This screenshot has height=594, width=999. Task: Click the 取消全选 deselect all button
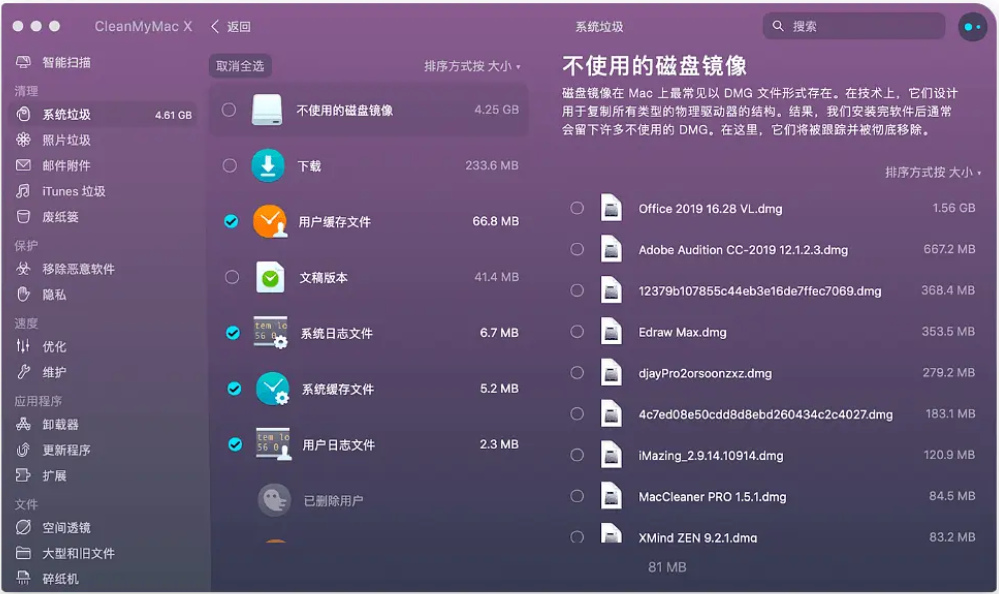(240, 66)
